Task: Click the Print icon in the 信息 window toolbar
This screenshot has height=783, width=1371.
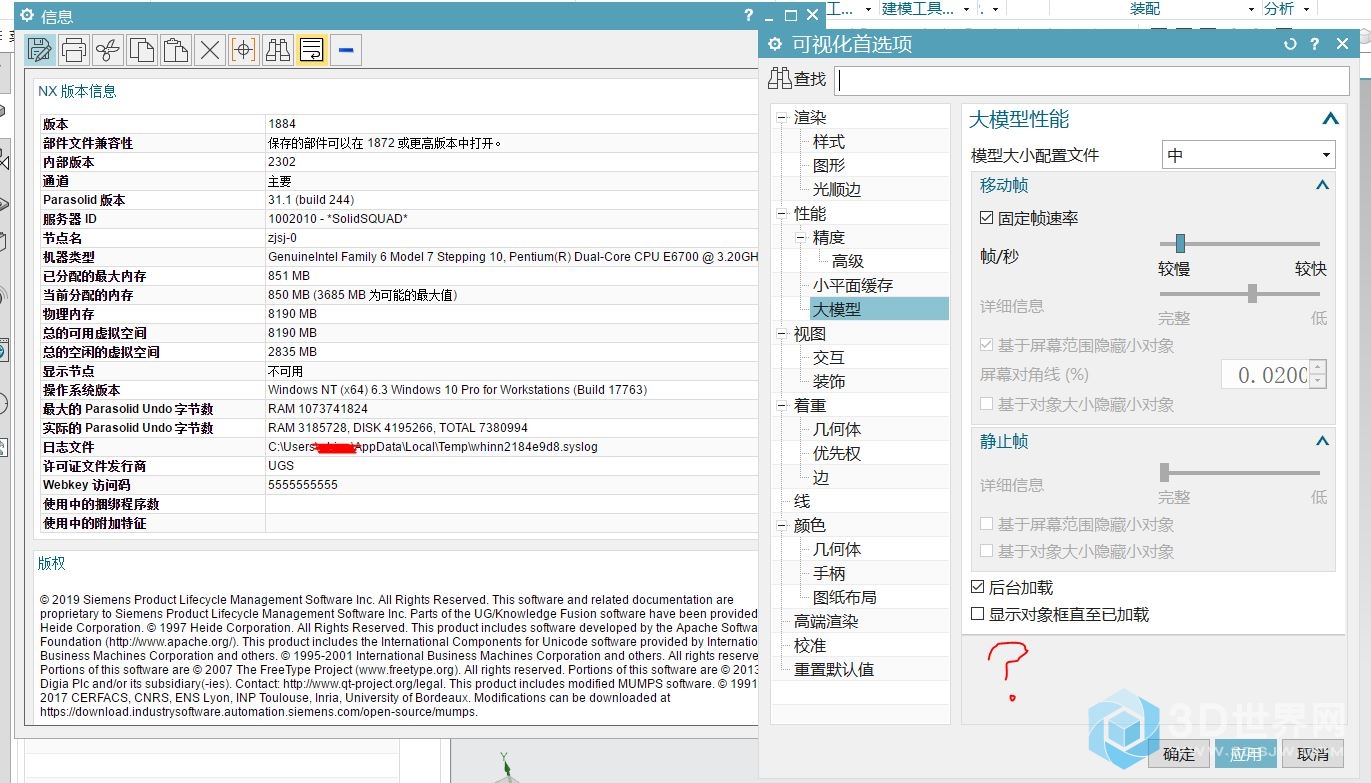Action: point(74,49)
